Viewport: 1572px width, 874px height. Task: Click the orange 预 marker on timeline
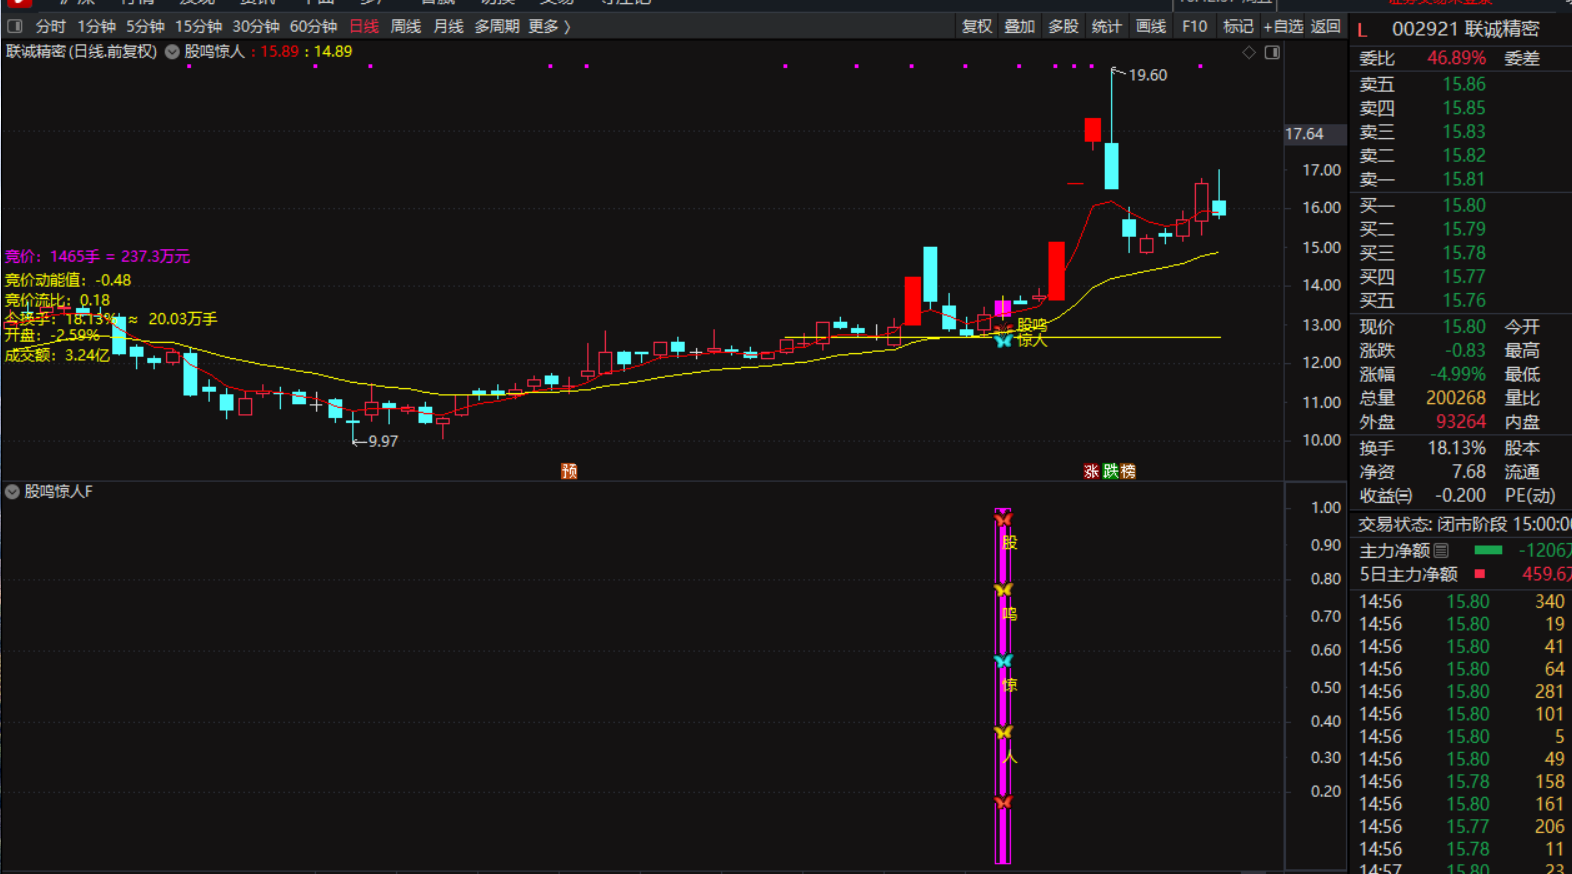coord(569,471)
